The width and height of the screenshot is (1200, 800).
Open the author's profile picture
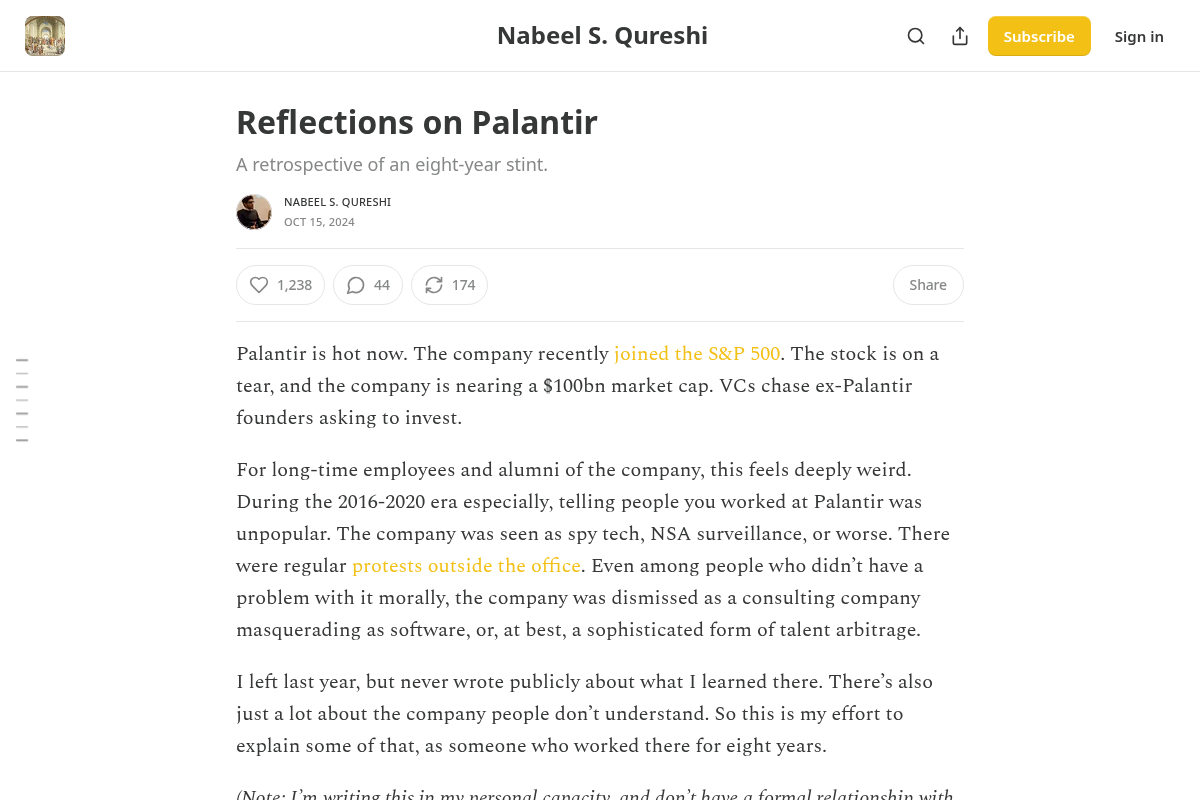[254, 212]
